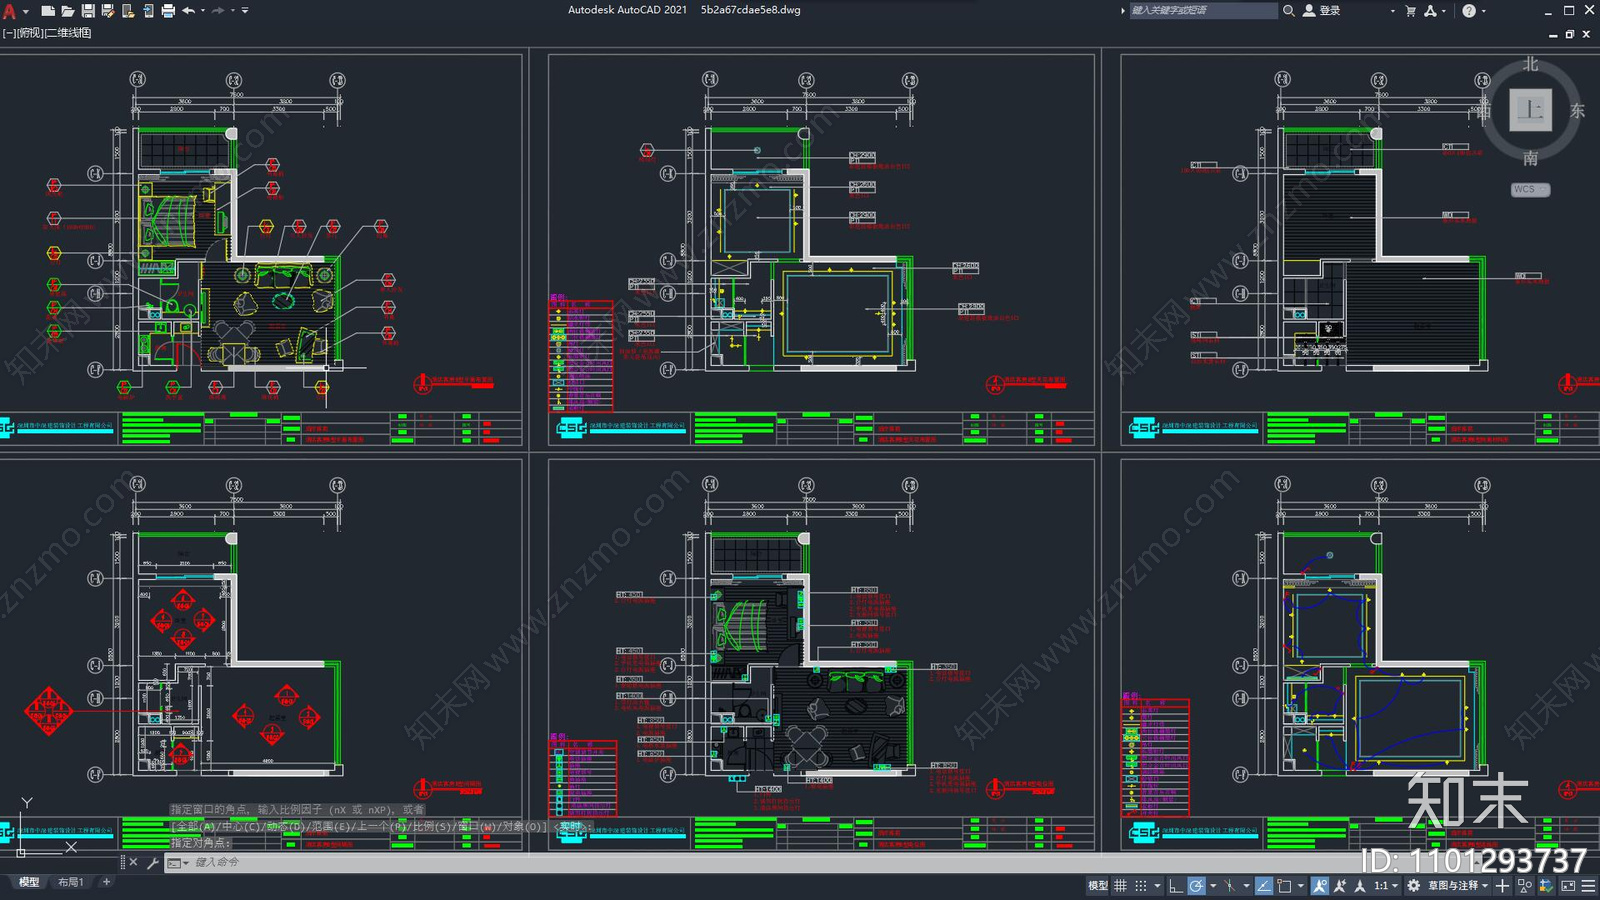The image size is (1600, 900).
Task: Click the Clean Screen icon in status bar
Action: [1567, 886]
